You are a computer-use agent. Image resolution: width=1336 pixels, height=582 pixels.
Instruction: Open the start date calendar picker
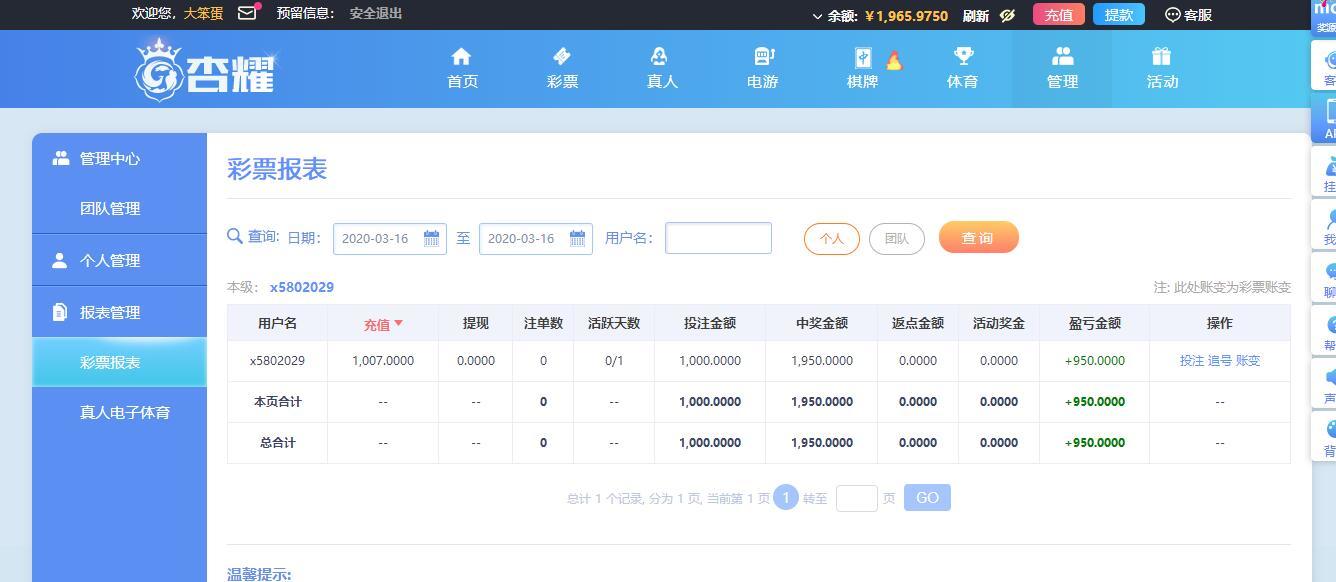point(431,238)
